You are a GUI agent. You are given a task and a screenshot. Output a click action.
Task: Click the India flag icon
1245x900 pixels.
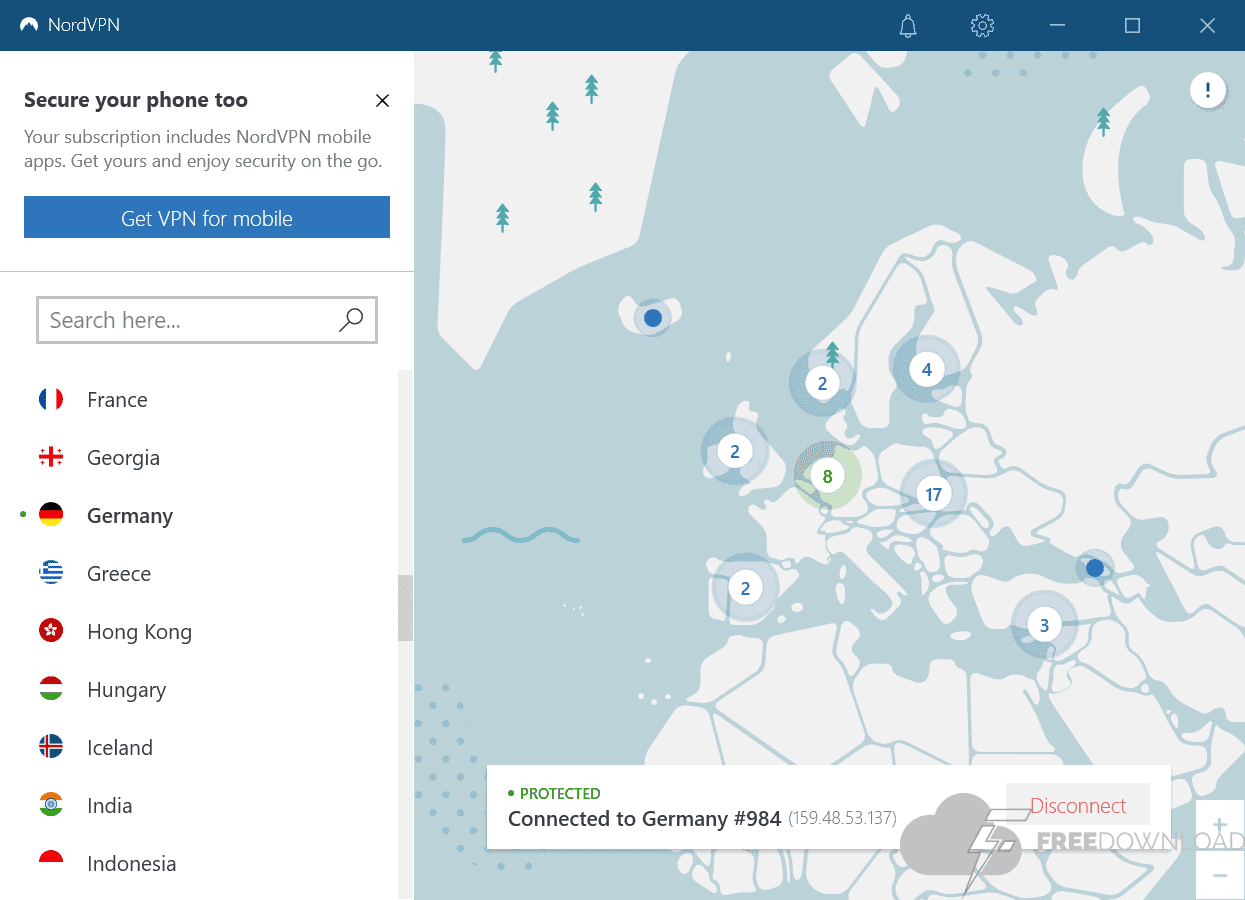51,806
